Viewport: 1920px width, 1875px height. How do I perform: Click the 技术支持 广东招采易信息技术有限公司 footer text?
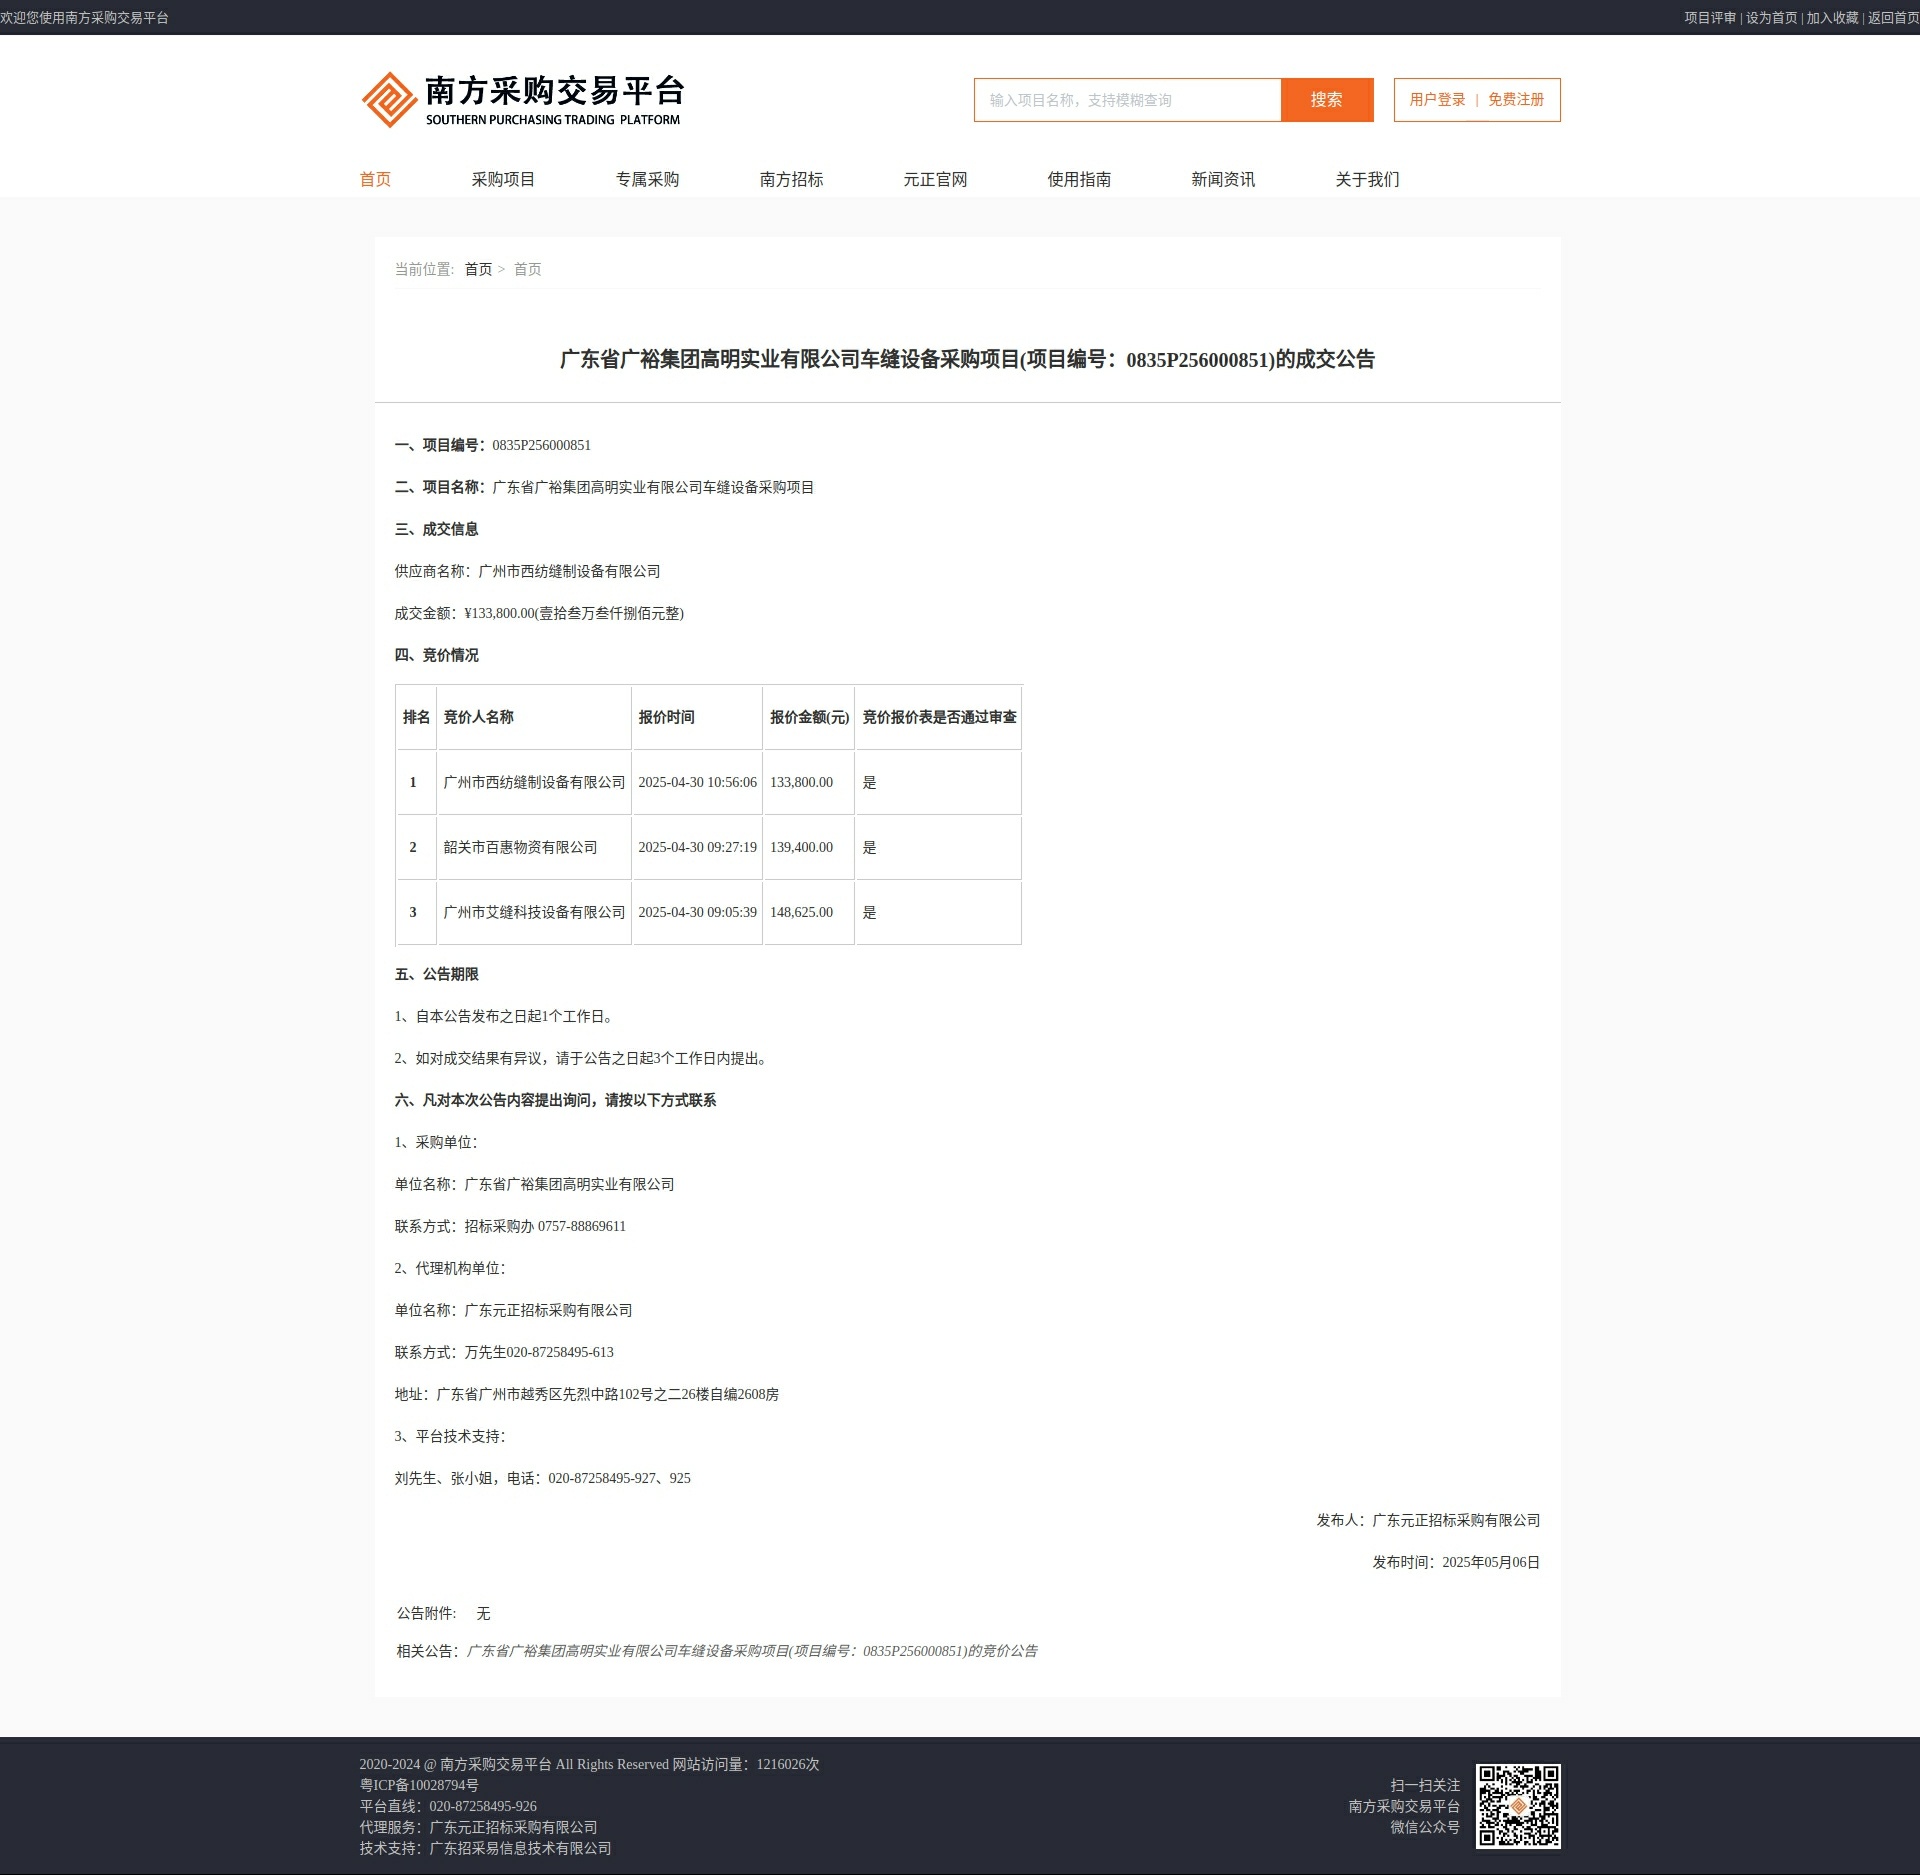point(485,1849)
